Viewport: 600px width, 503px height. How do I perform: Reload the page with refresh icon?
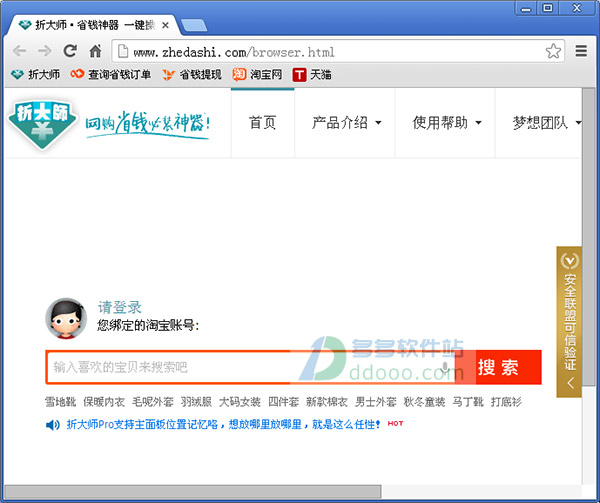(x=70, y=51)
